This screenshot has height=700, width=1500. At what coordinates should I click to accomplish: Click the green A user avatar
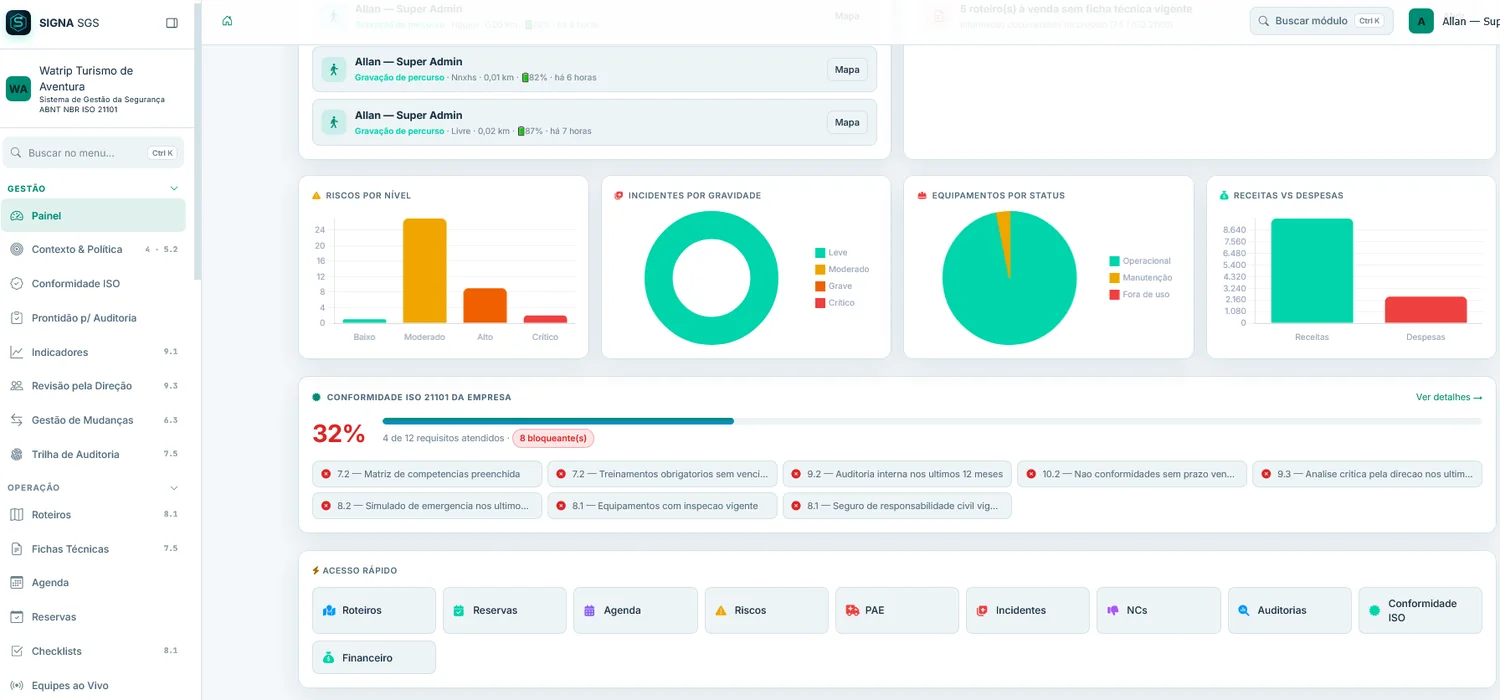coord(1421,21)
